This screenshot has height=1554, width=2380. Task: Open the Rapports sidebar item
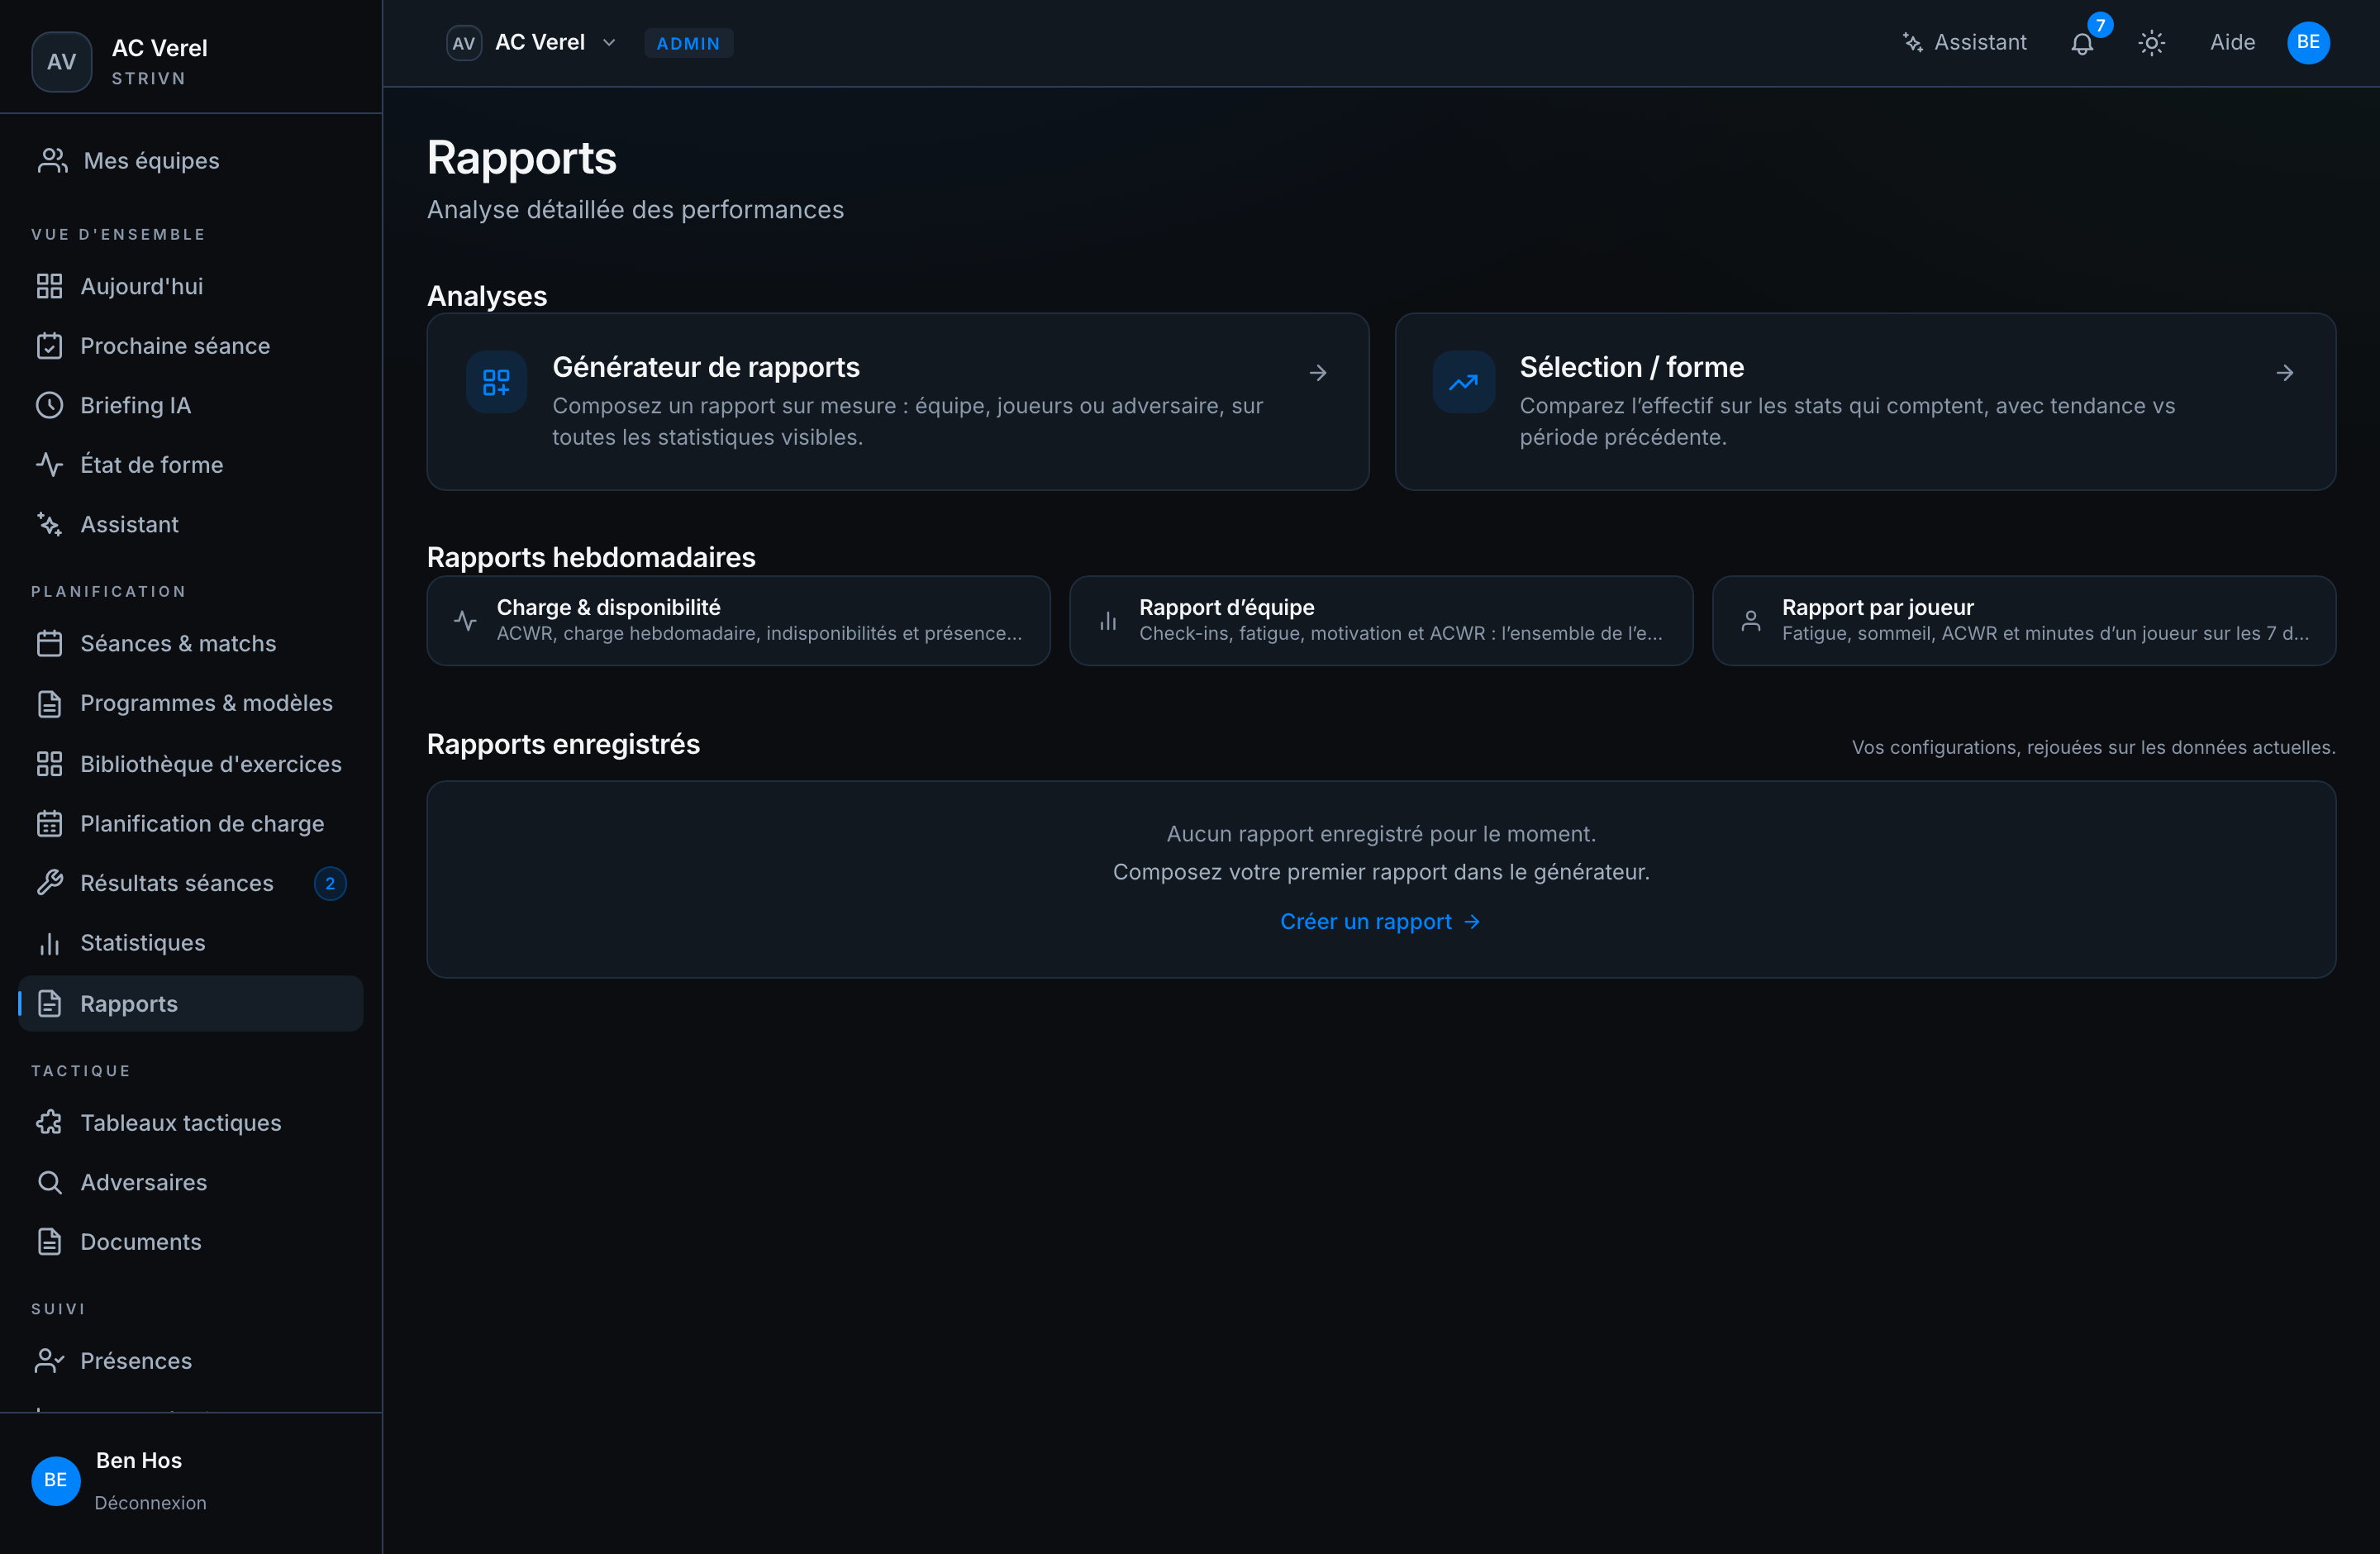tap(191, 1003)
